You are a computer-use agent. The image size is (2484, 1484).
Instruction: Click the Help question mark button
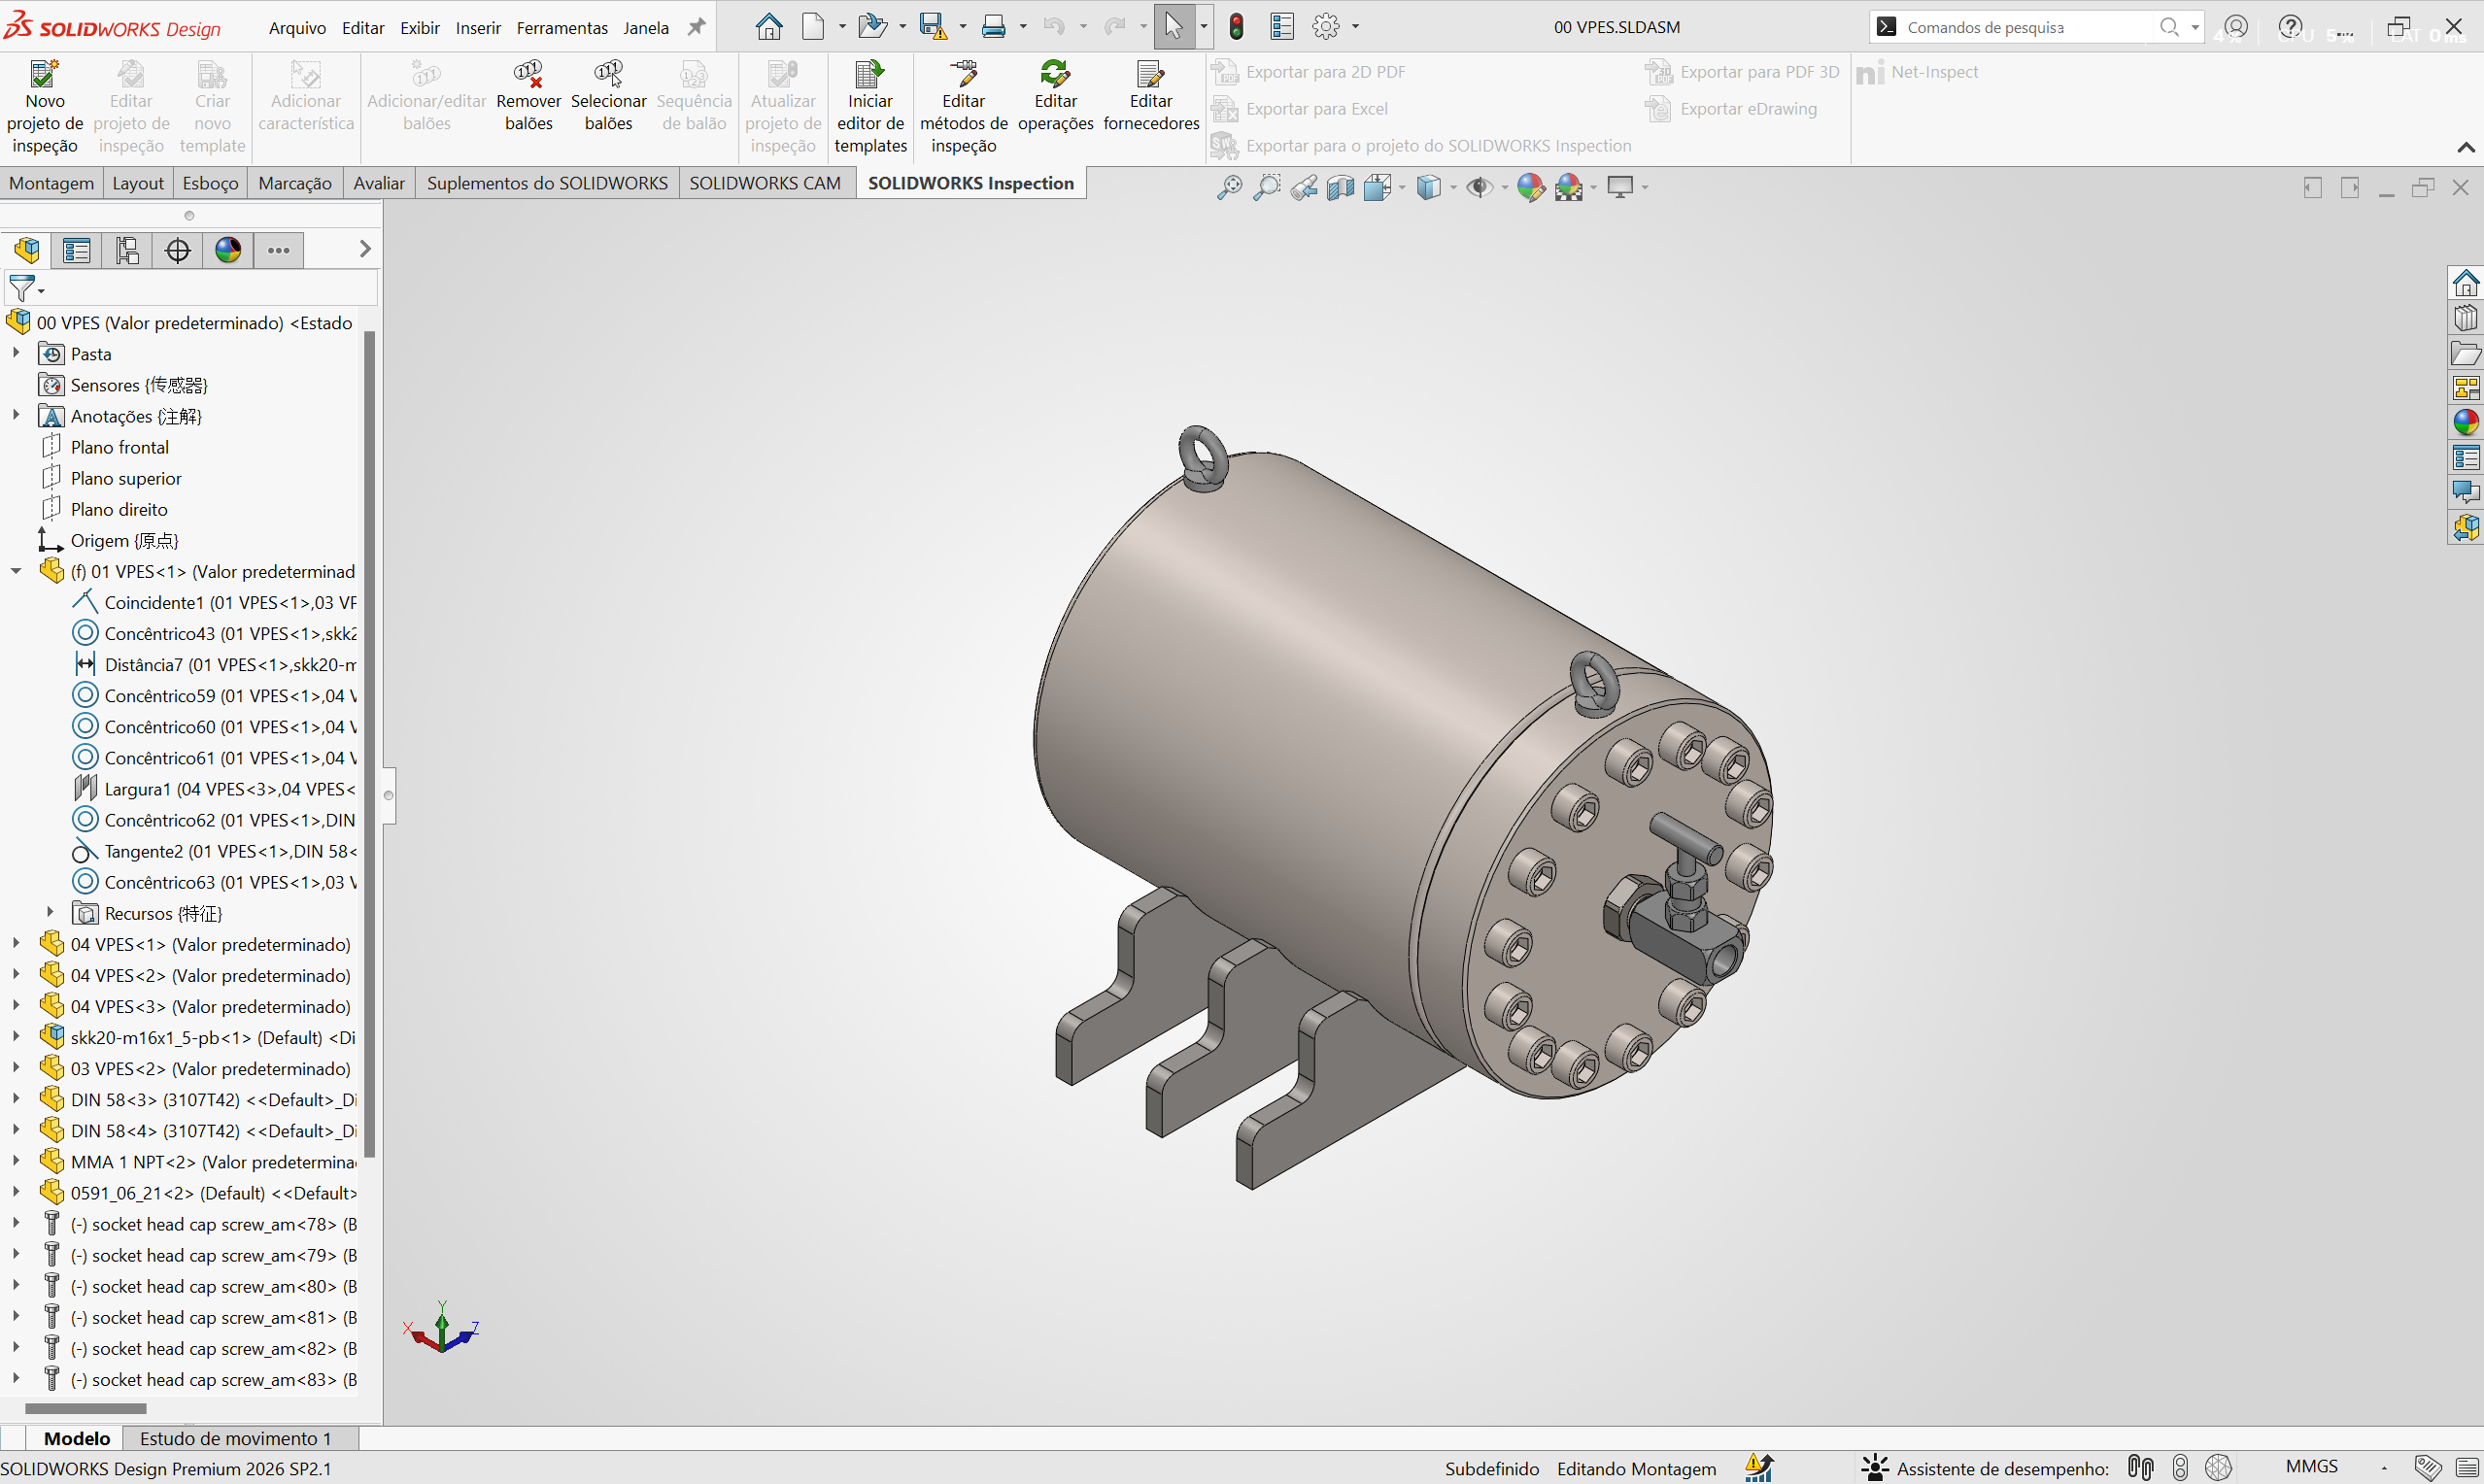2290,26
